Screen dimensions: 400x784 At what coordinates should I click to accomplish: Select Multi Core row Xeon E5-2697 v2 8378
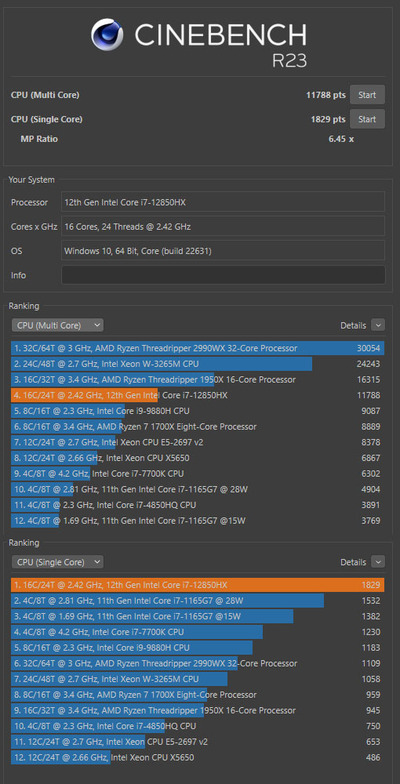pyautogui.click(x=198, y=442)
